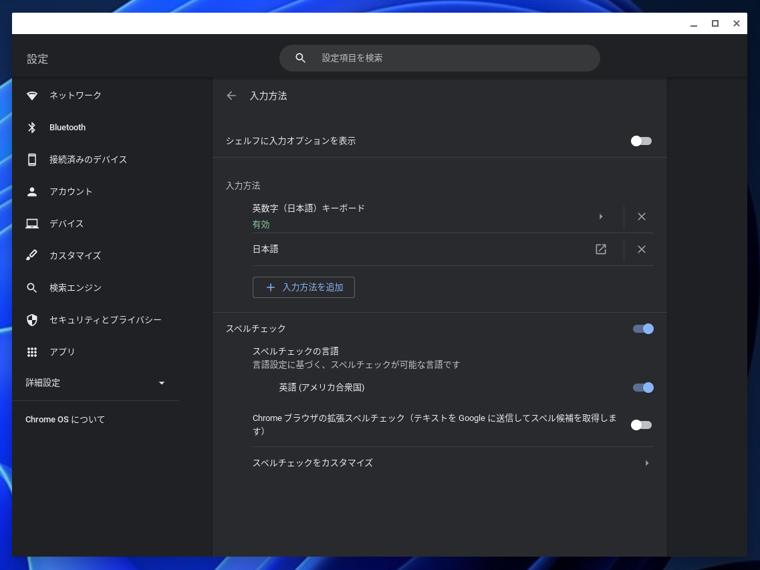Remove 英数字（日本語）キーボード input method
Screen dimensions: 760x570
pos(641,217)
